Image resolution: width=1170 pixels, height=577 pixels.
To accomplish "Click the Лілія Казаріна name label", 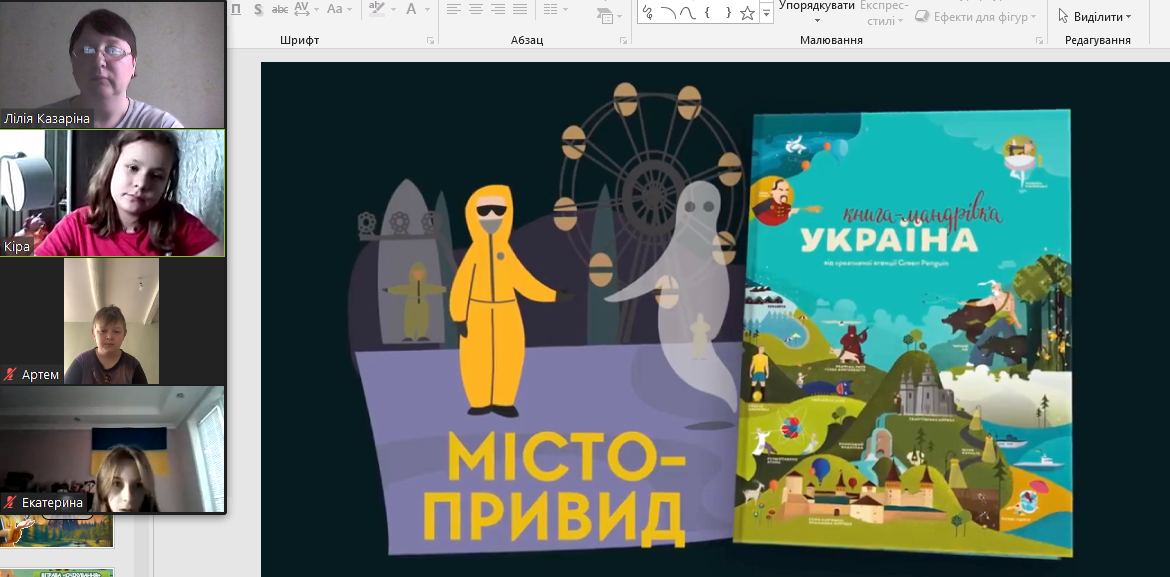I will point(47,119).
